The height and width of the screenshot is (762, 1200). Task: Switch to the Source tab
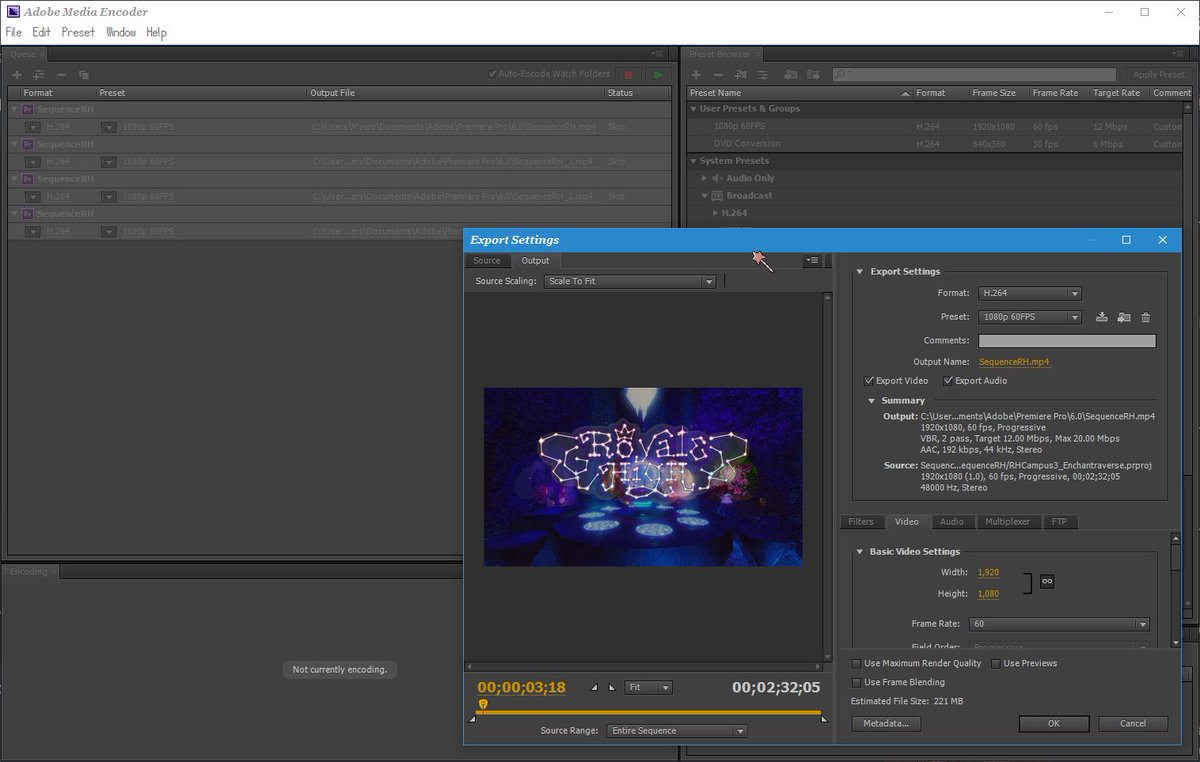coord(487,261)
